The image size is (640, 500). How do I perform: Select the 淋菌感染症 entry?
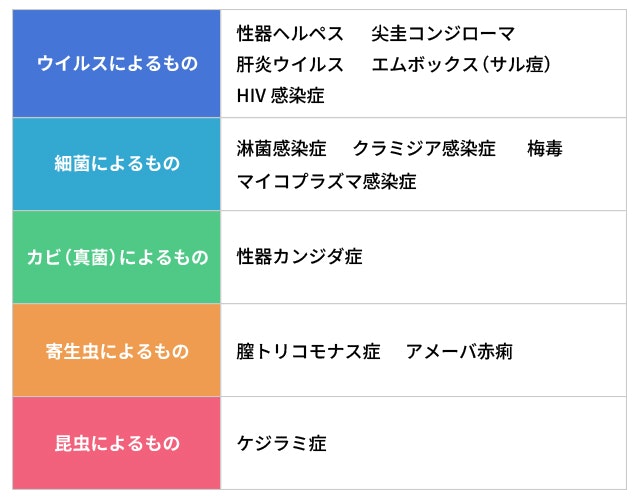tap(282, 149)
